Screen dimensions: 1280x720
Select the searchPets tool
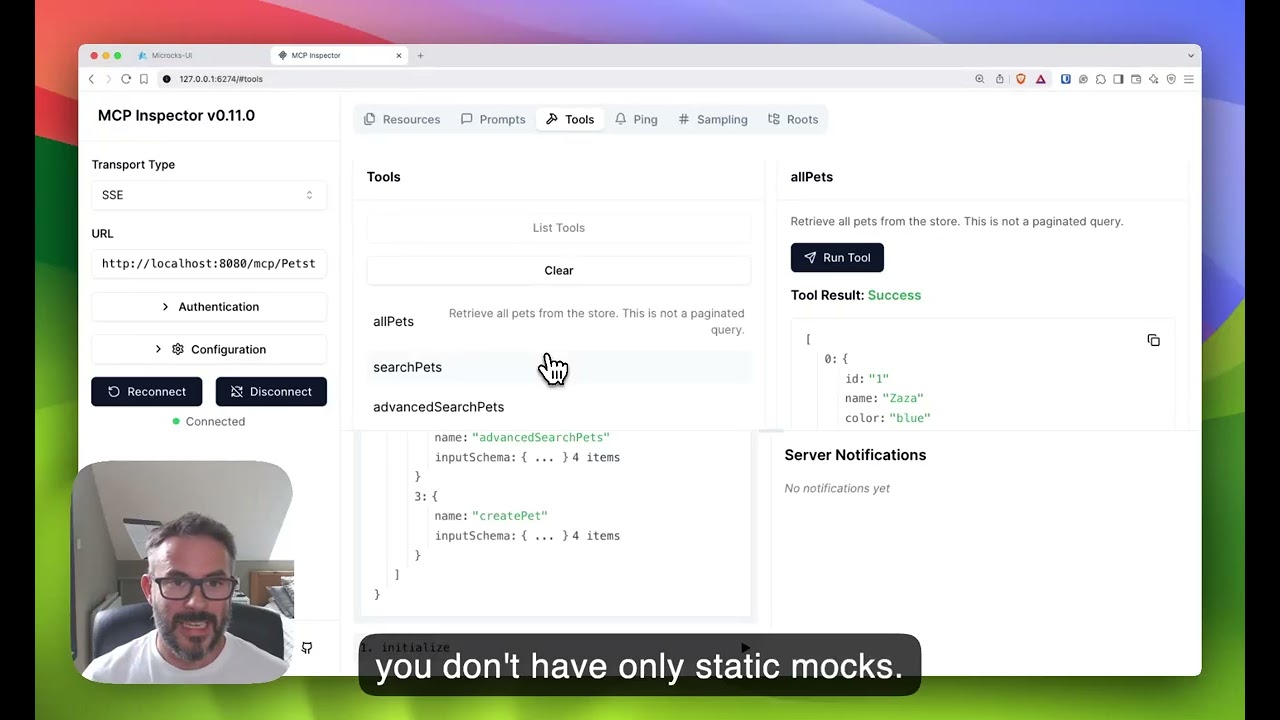[558, 367]
